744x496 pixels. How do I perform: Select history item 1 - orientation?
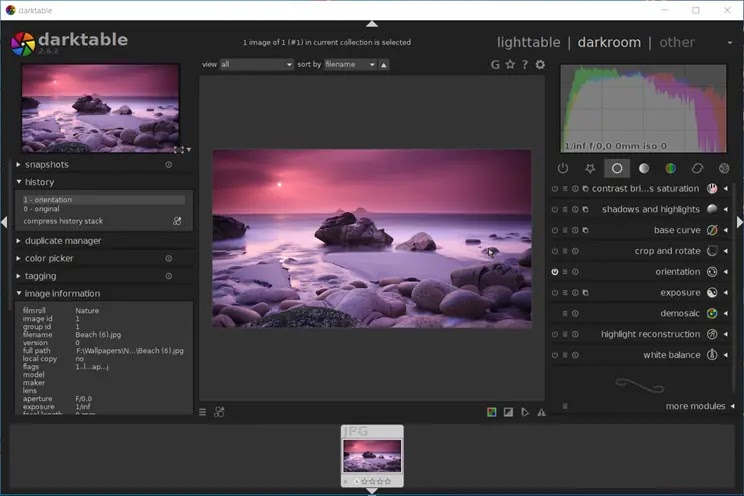click(103, 200)
